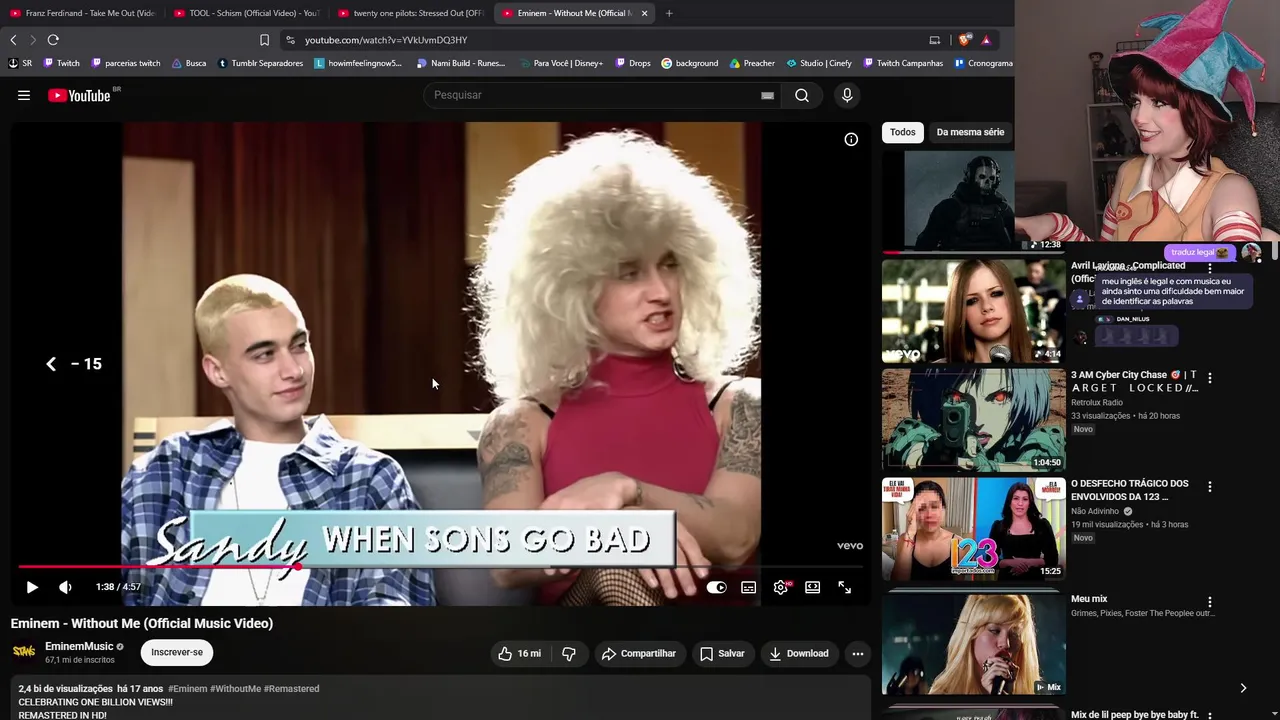Download the video
This screenshot has height=720, width=1280.
tap(798, 653)
